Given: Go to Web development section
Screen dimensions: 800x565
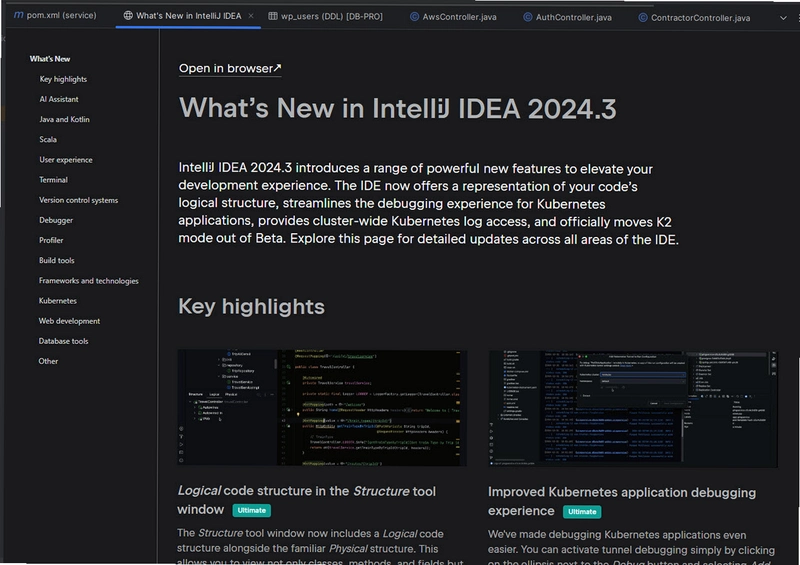Looking at the screenshot, I should pos(69,321).
